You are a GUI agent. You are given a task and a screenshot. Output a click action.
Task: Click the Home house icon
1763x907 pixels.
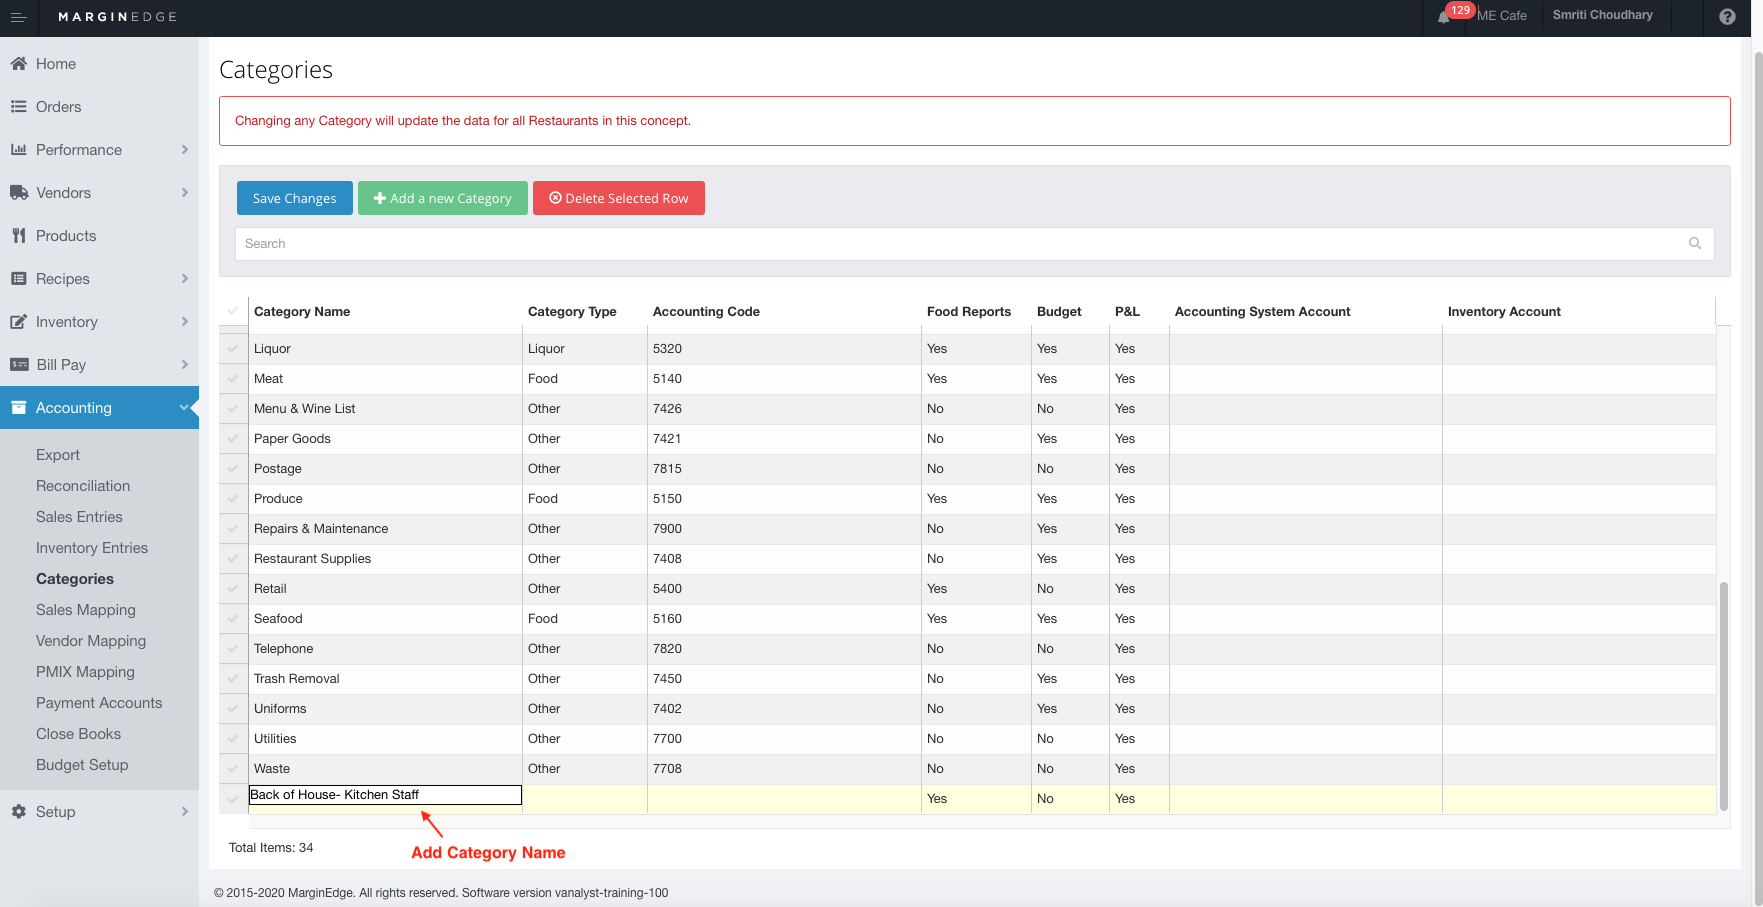click(18, 64)
